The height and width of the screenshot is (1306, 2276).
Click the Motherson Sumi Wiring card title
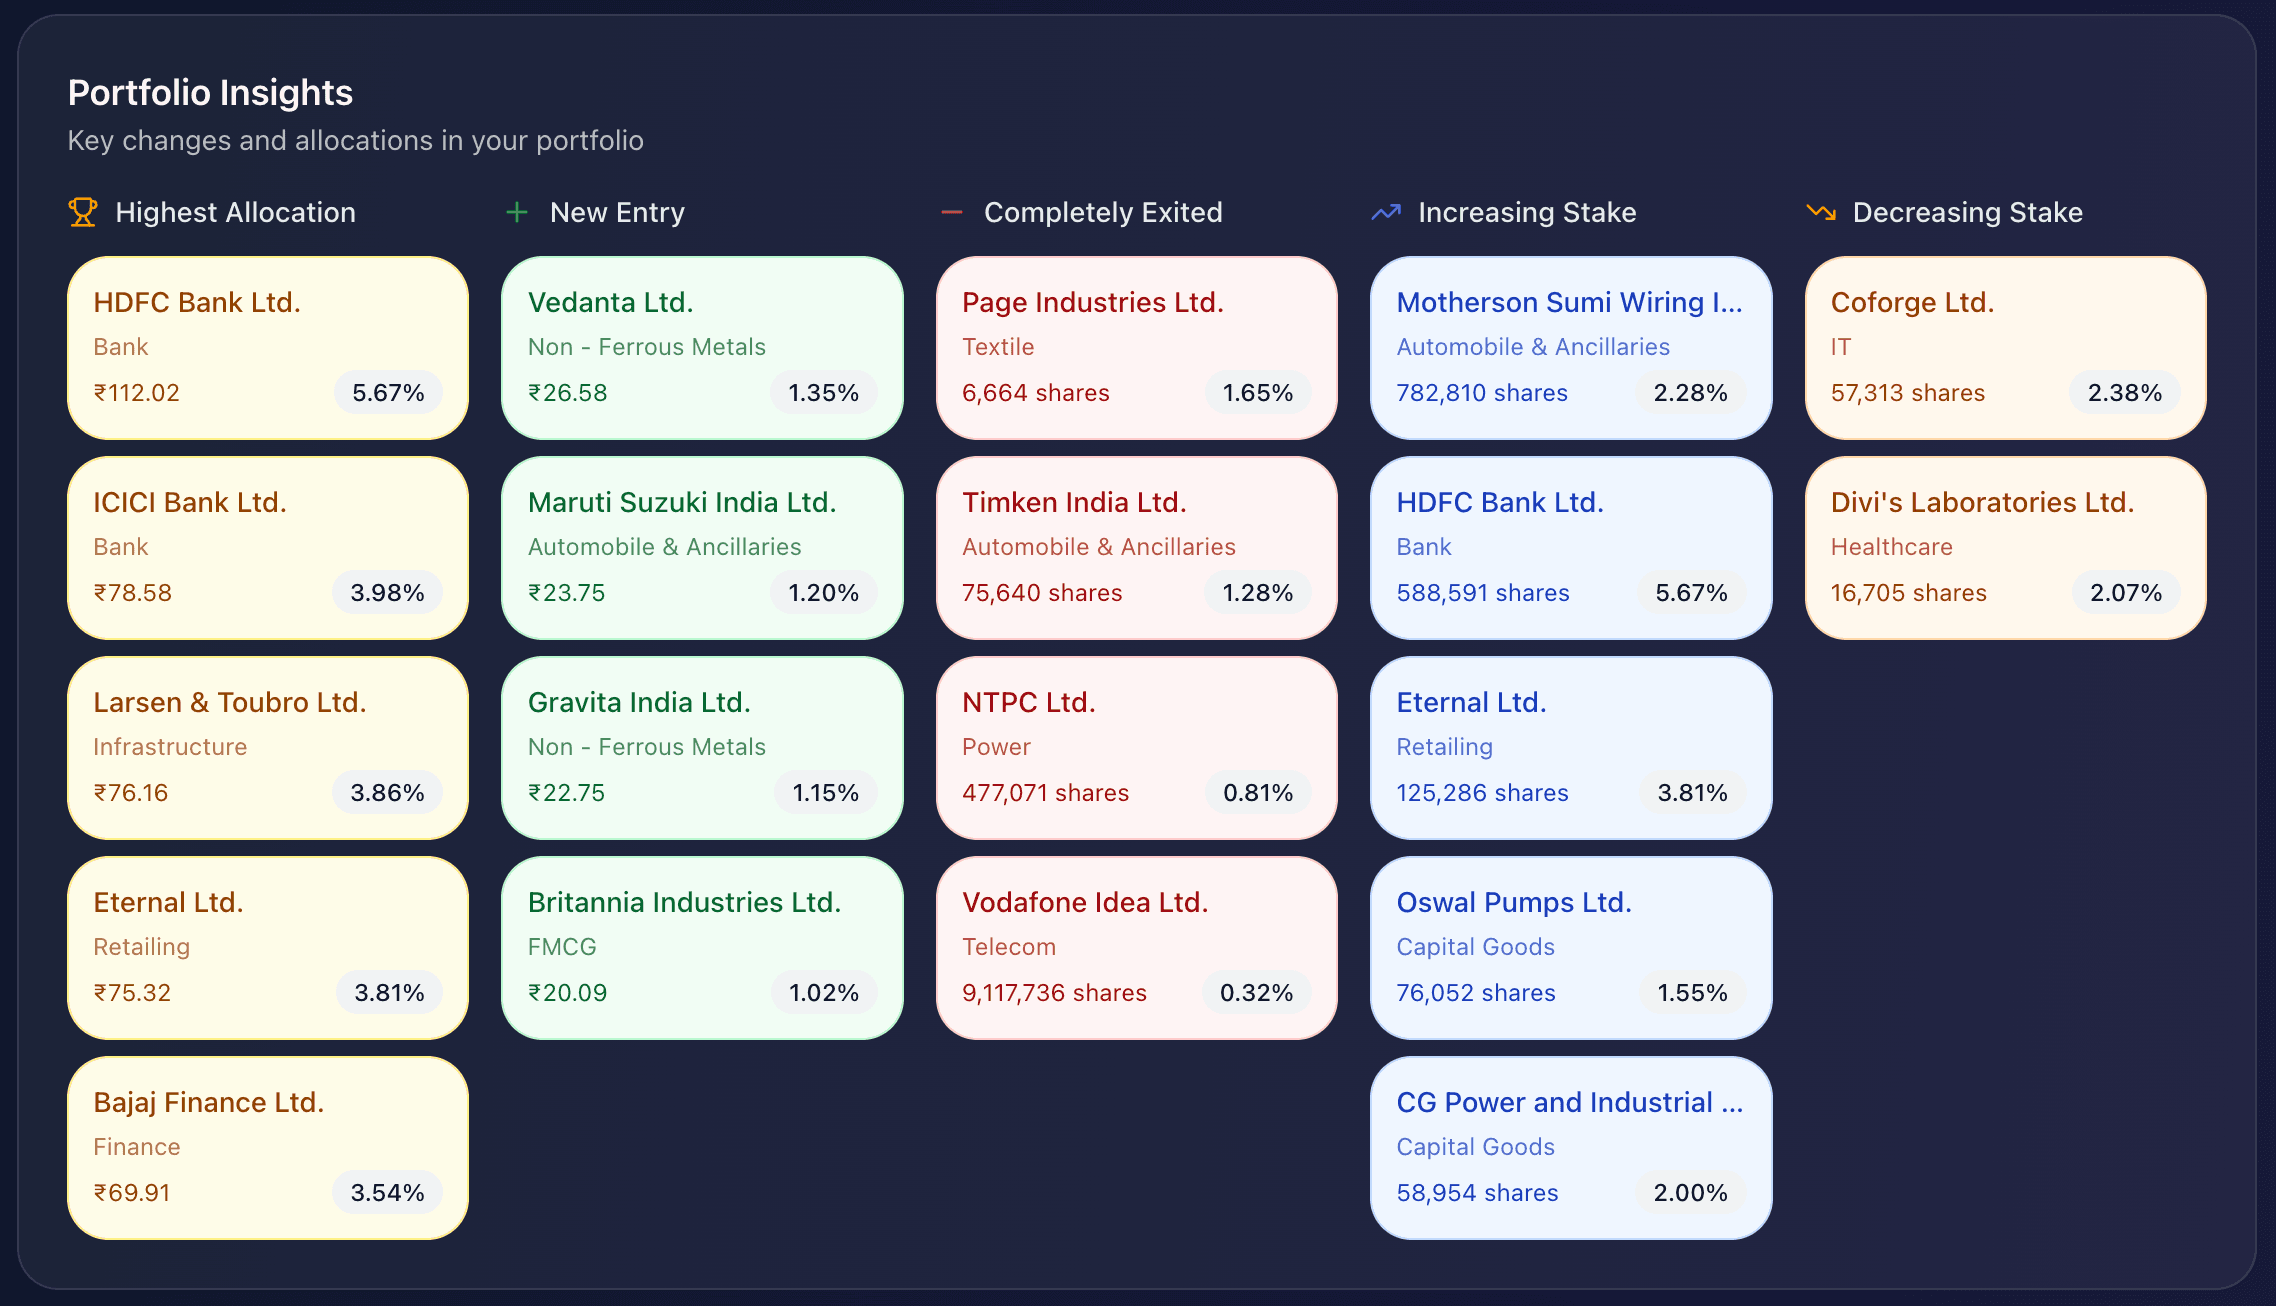[x=1569, y=302]
